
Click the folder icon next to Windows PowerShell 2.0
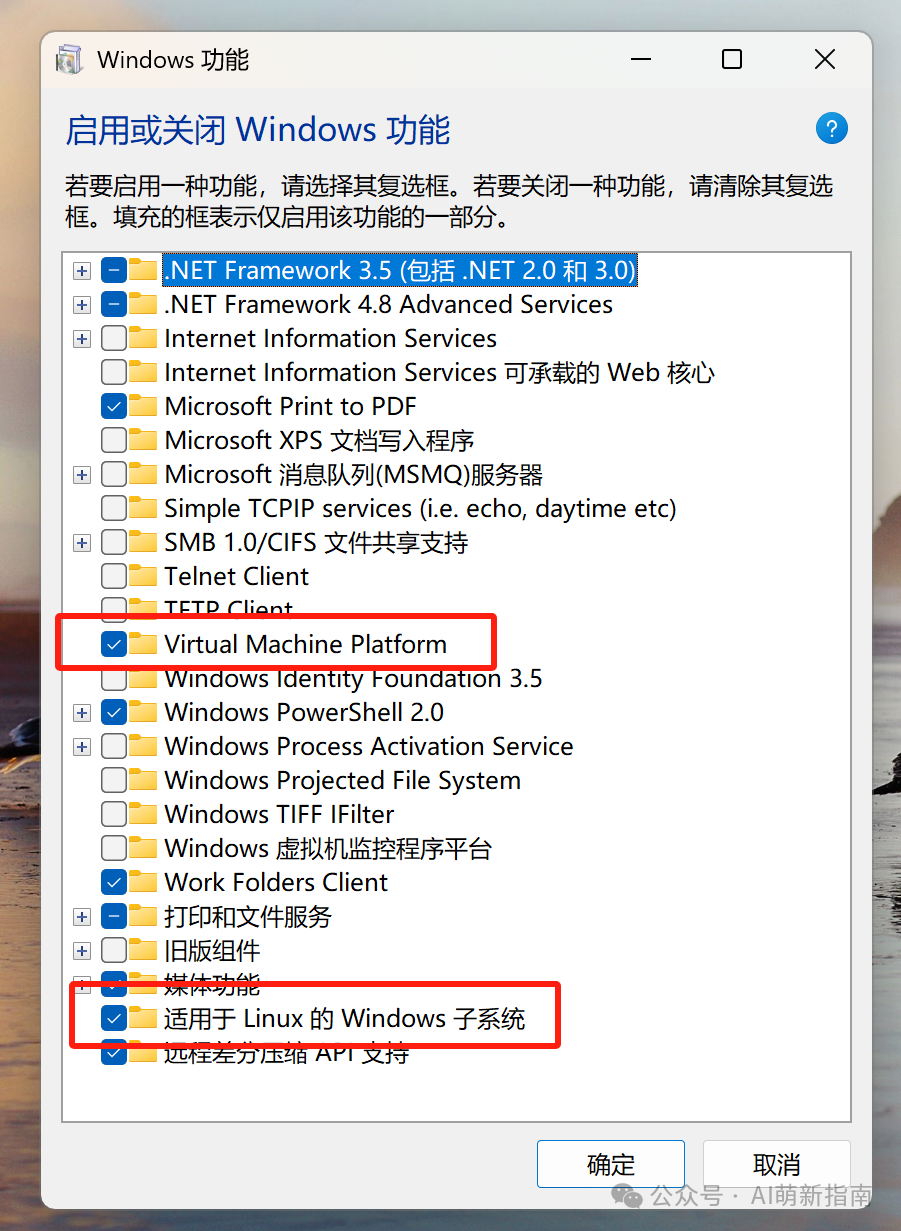coord(144,712)
